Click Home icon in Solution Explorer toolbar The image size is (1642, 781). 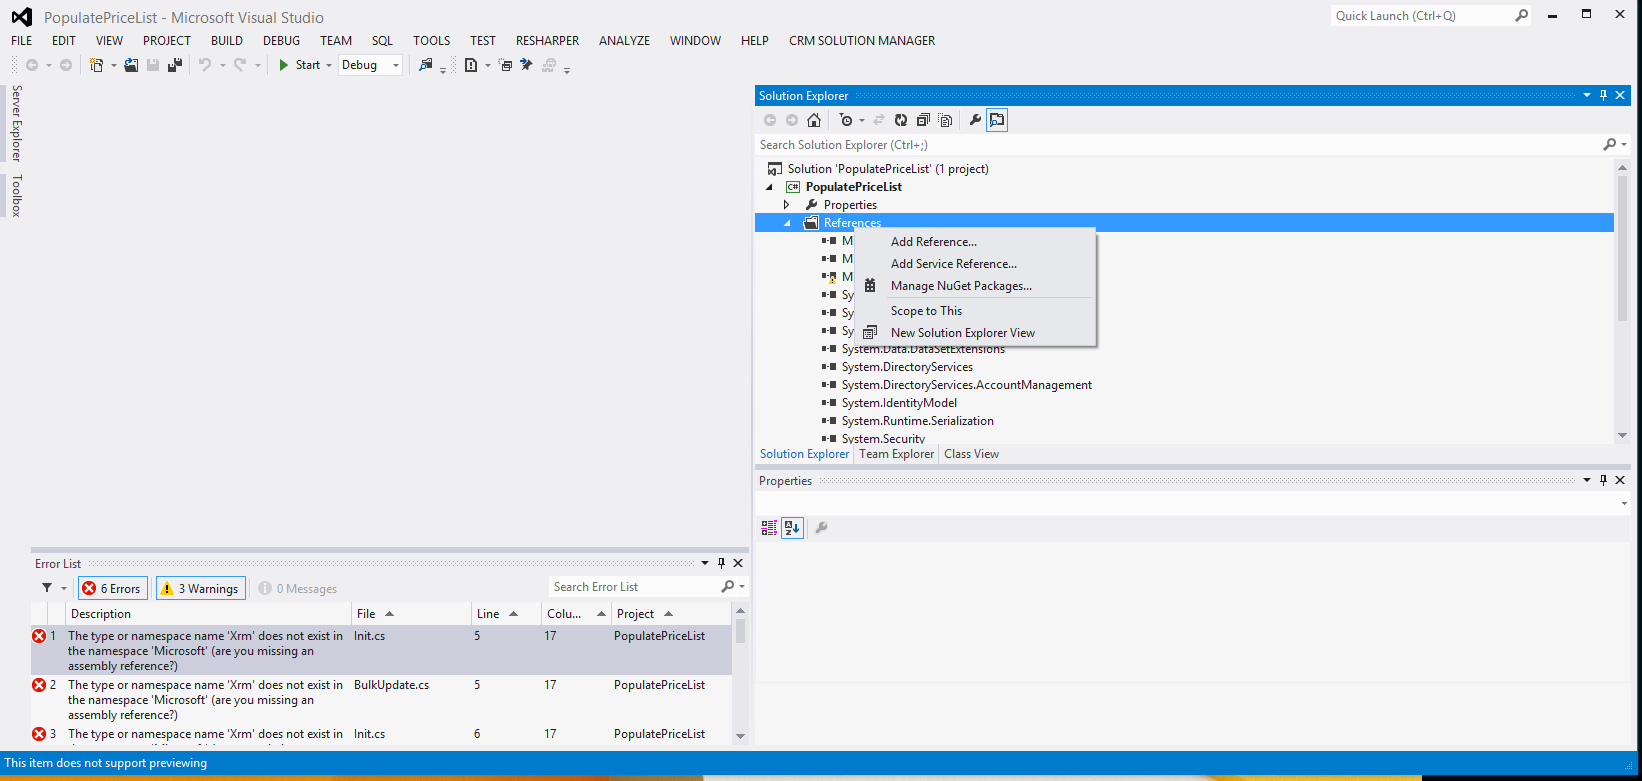pos(814,120)
